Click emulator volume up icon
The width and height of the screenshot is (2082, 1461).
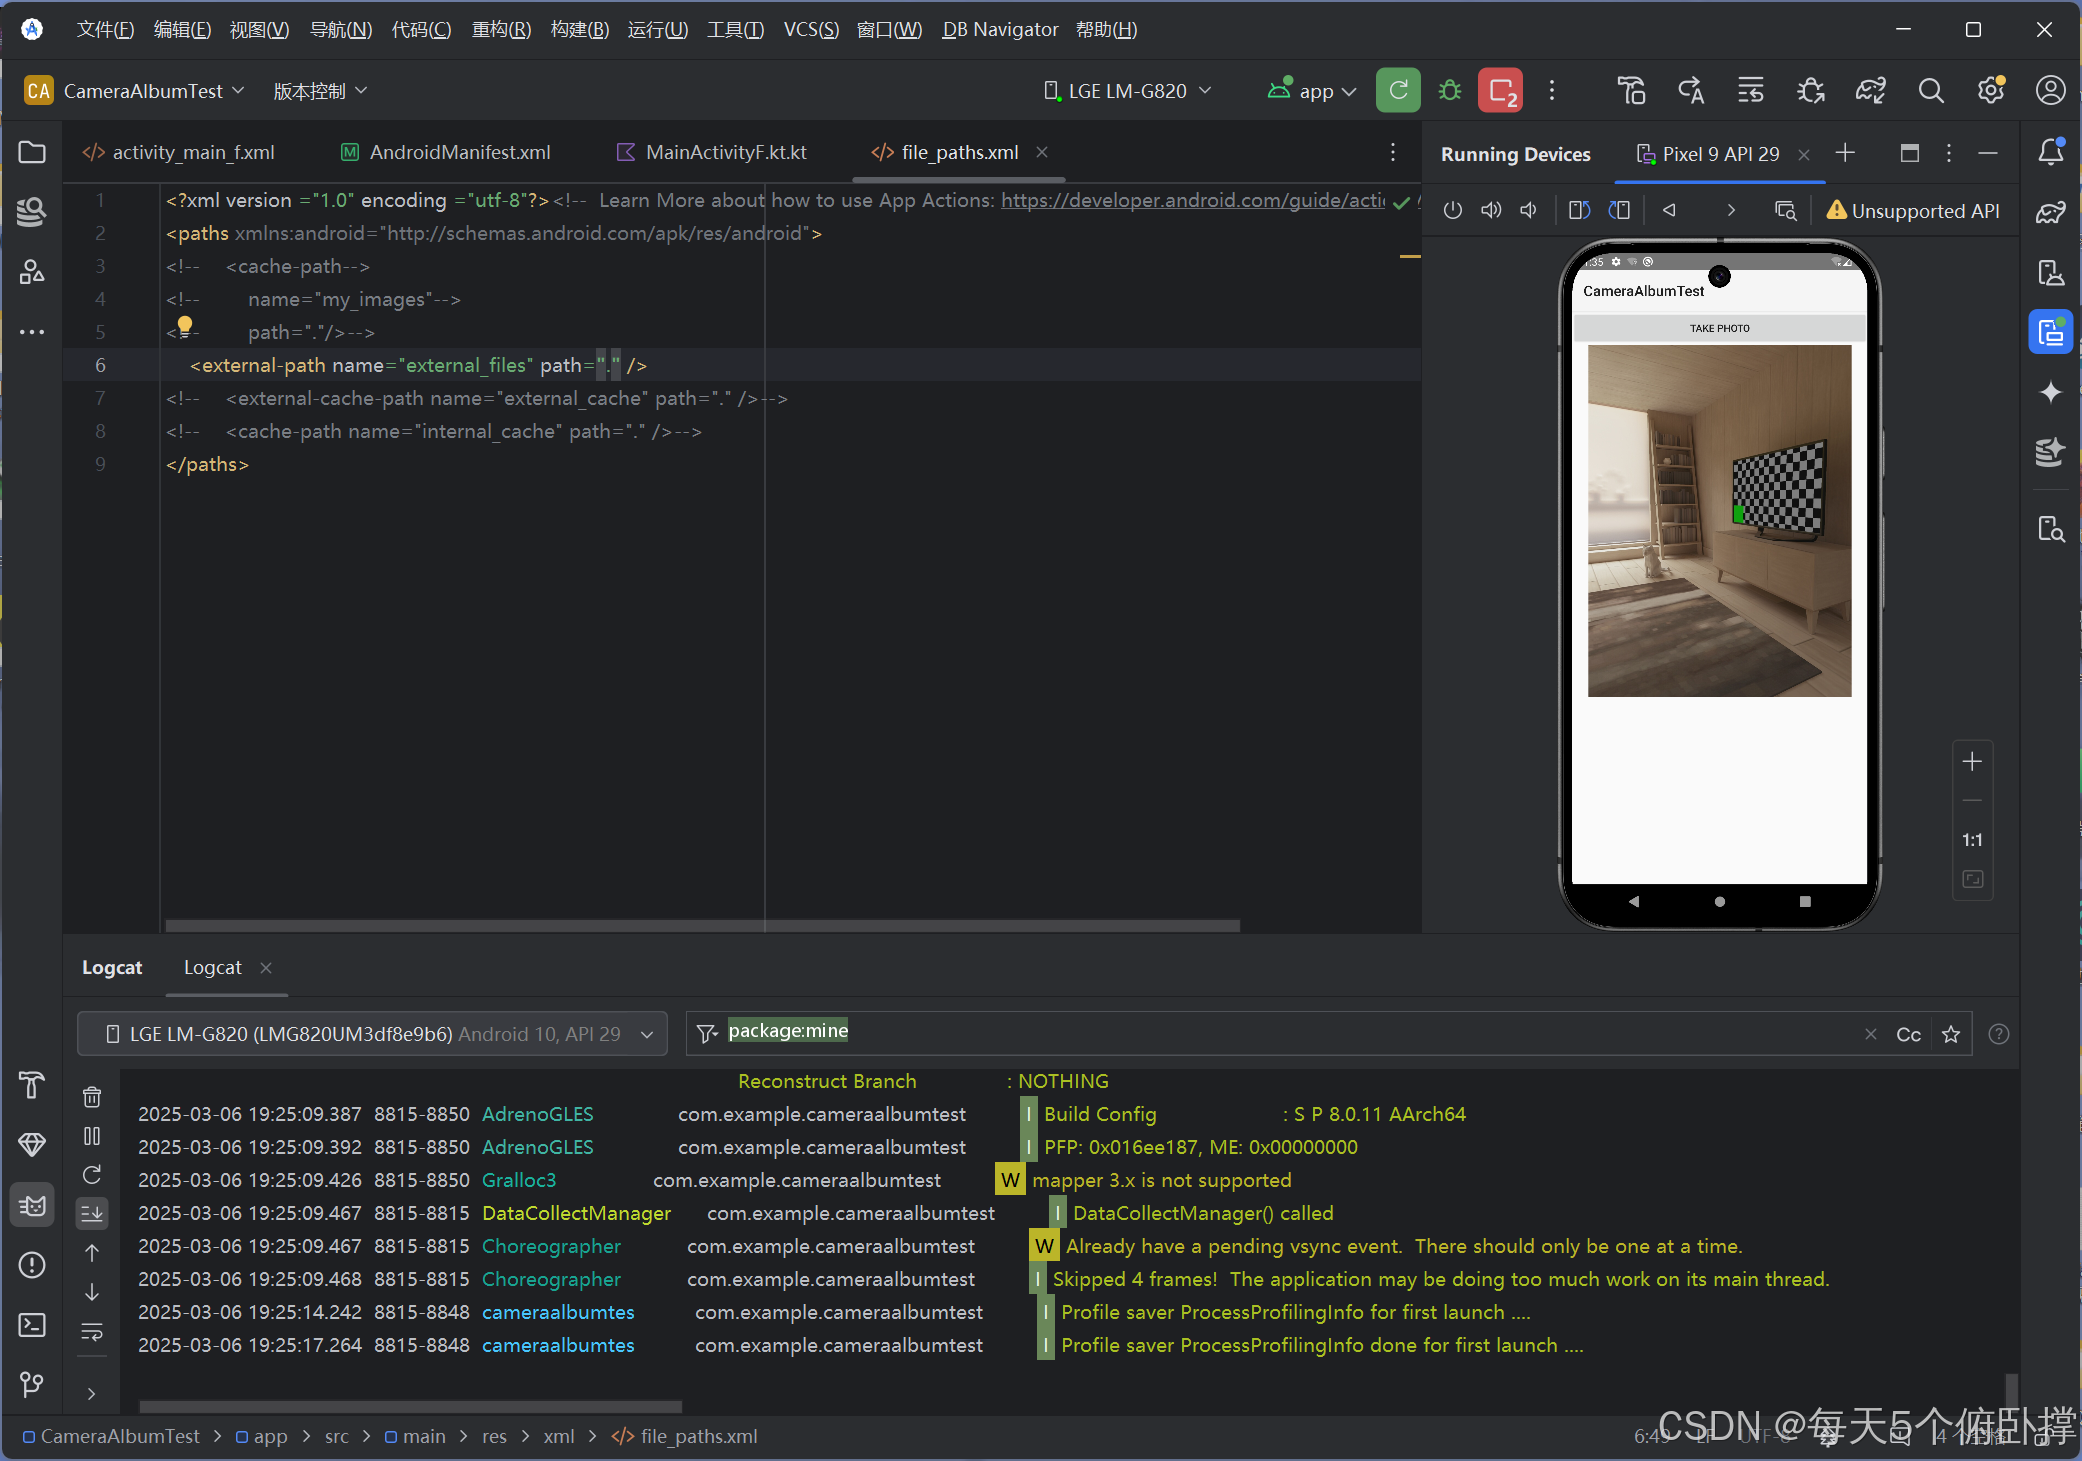pyautogui.click(x=1491, y=210)
